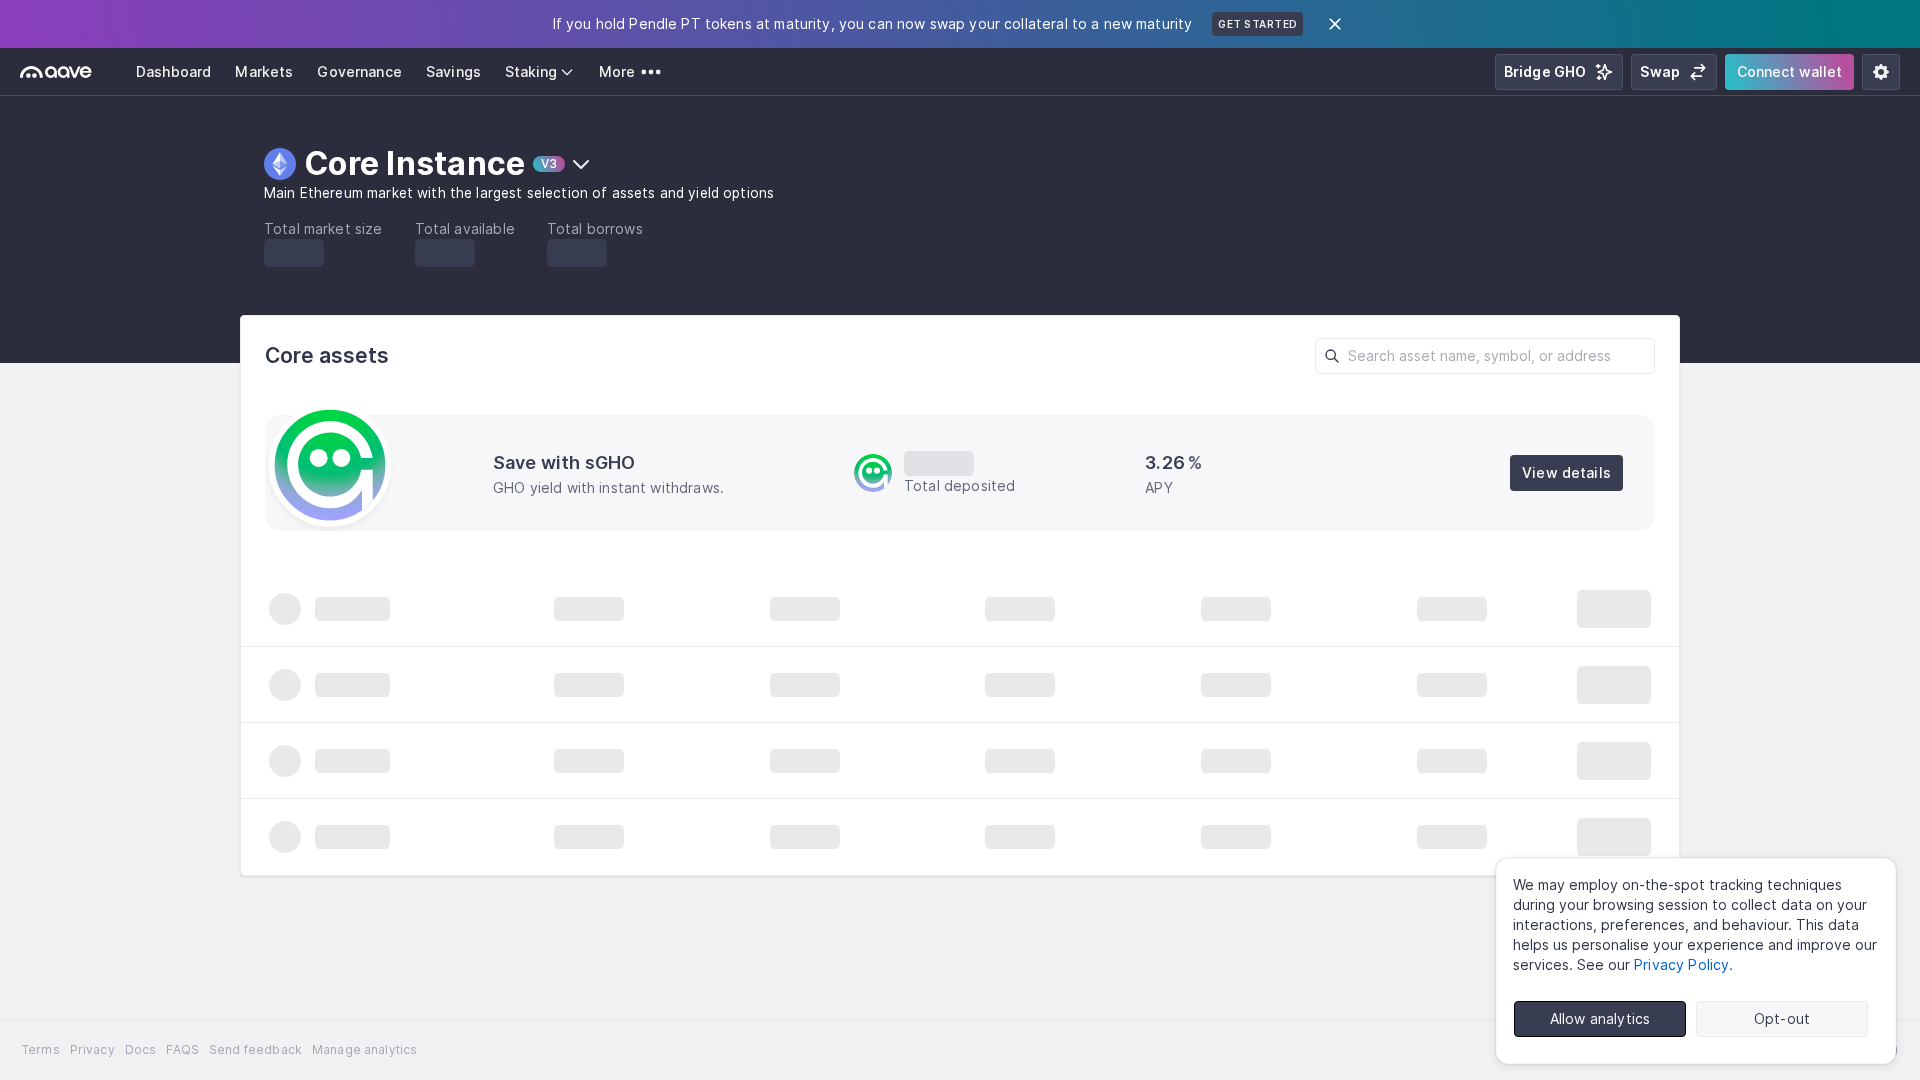The width and height of the screenshot is (1920, 1080).
Task: Open the More menu
Action: (630, 72)
